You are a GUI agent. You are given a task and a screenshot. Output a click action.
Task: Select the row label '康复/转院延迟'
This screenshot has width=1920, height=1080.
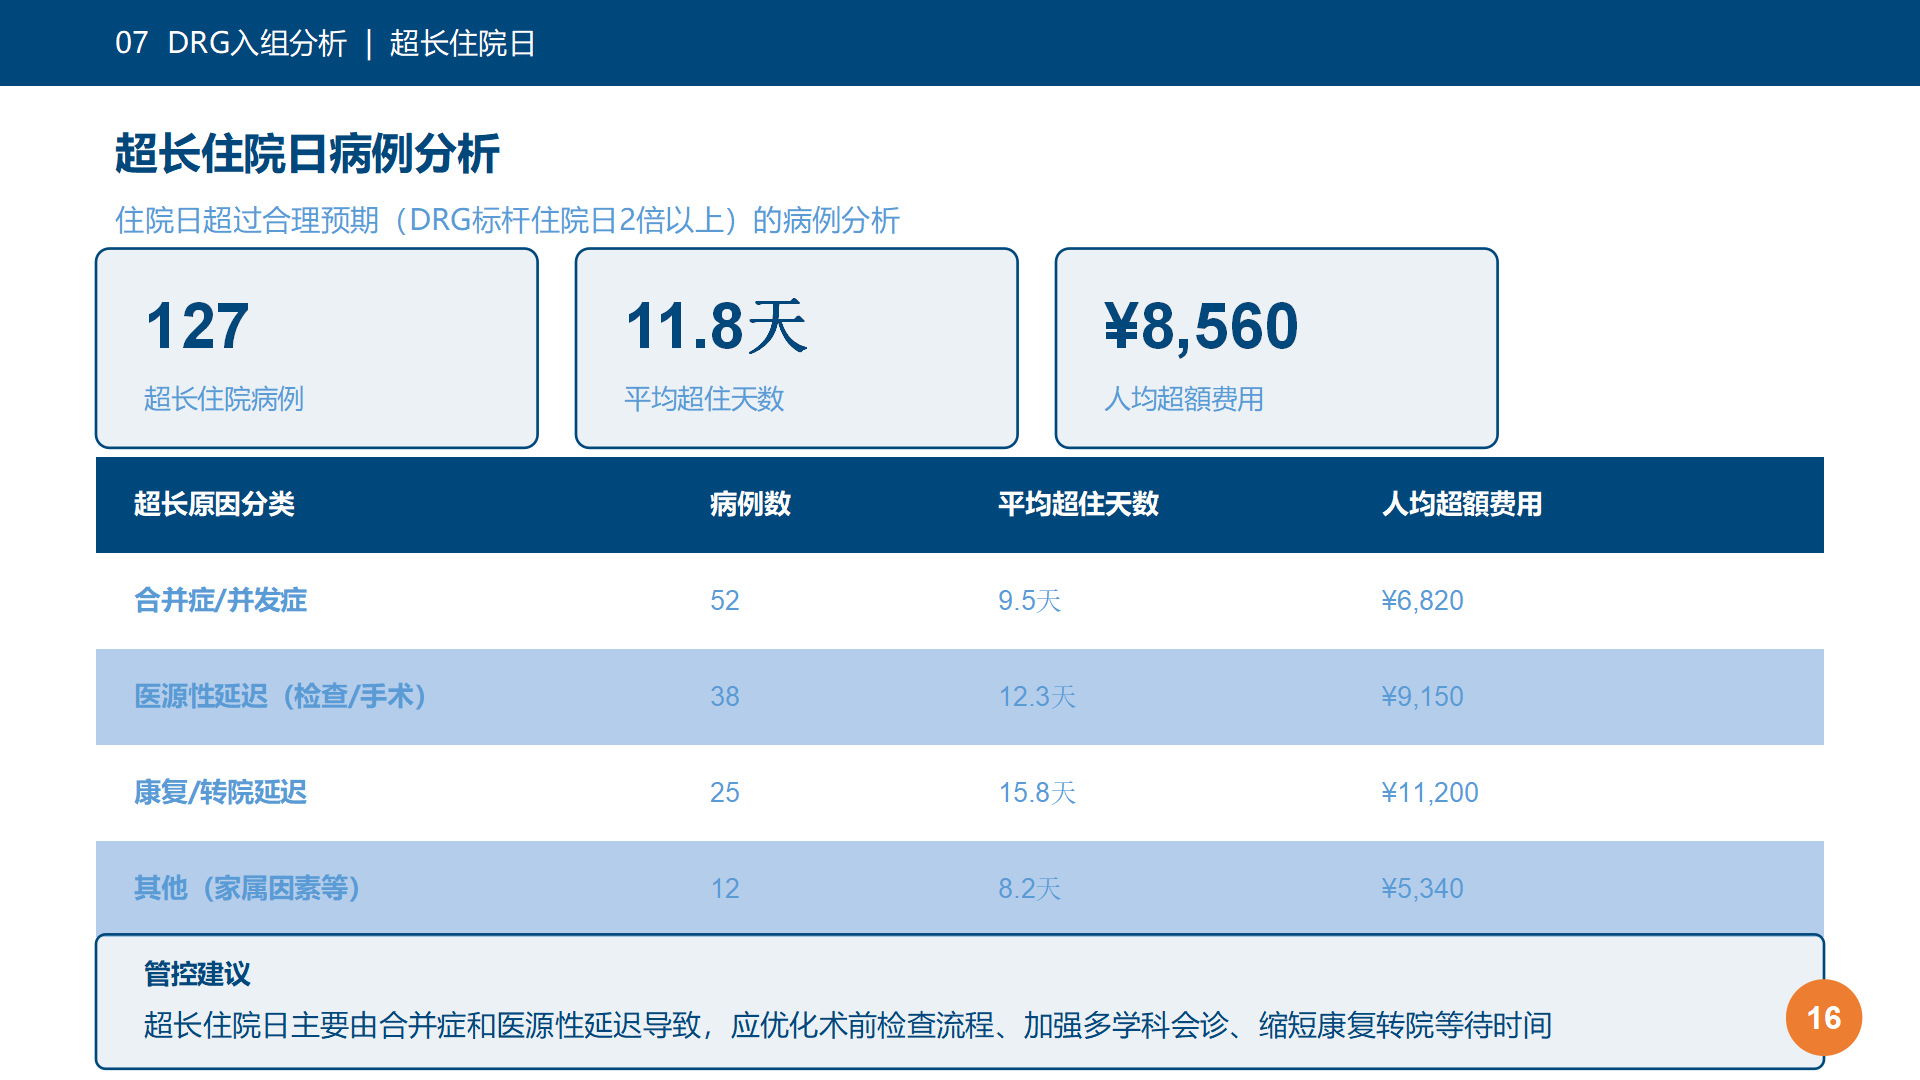(x=220, y=792)
